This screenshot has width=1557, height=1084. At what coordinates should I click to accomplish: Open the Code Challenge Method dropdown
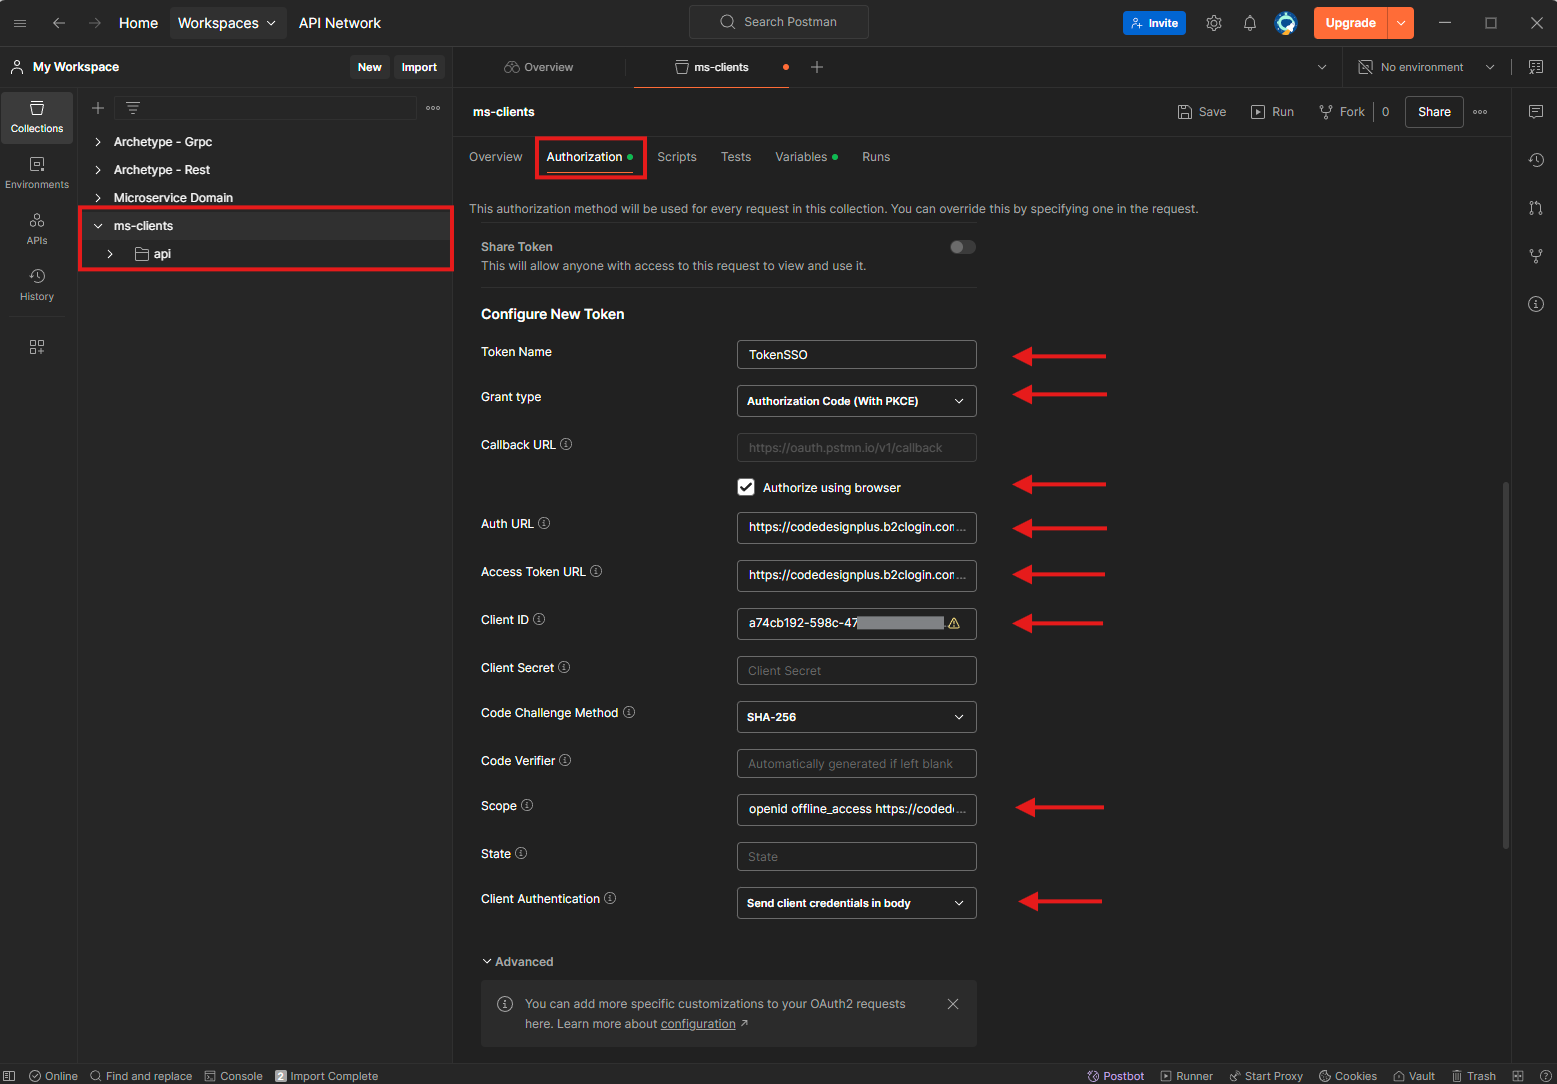856,717
